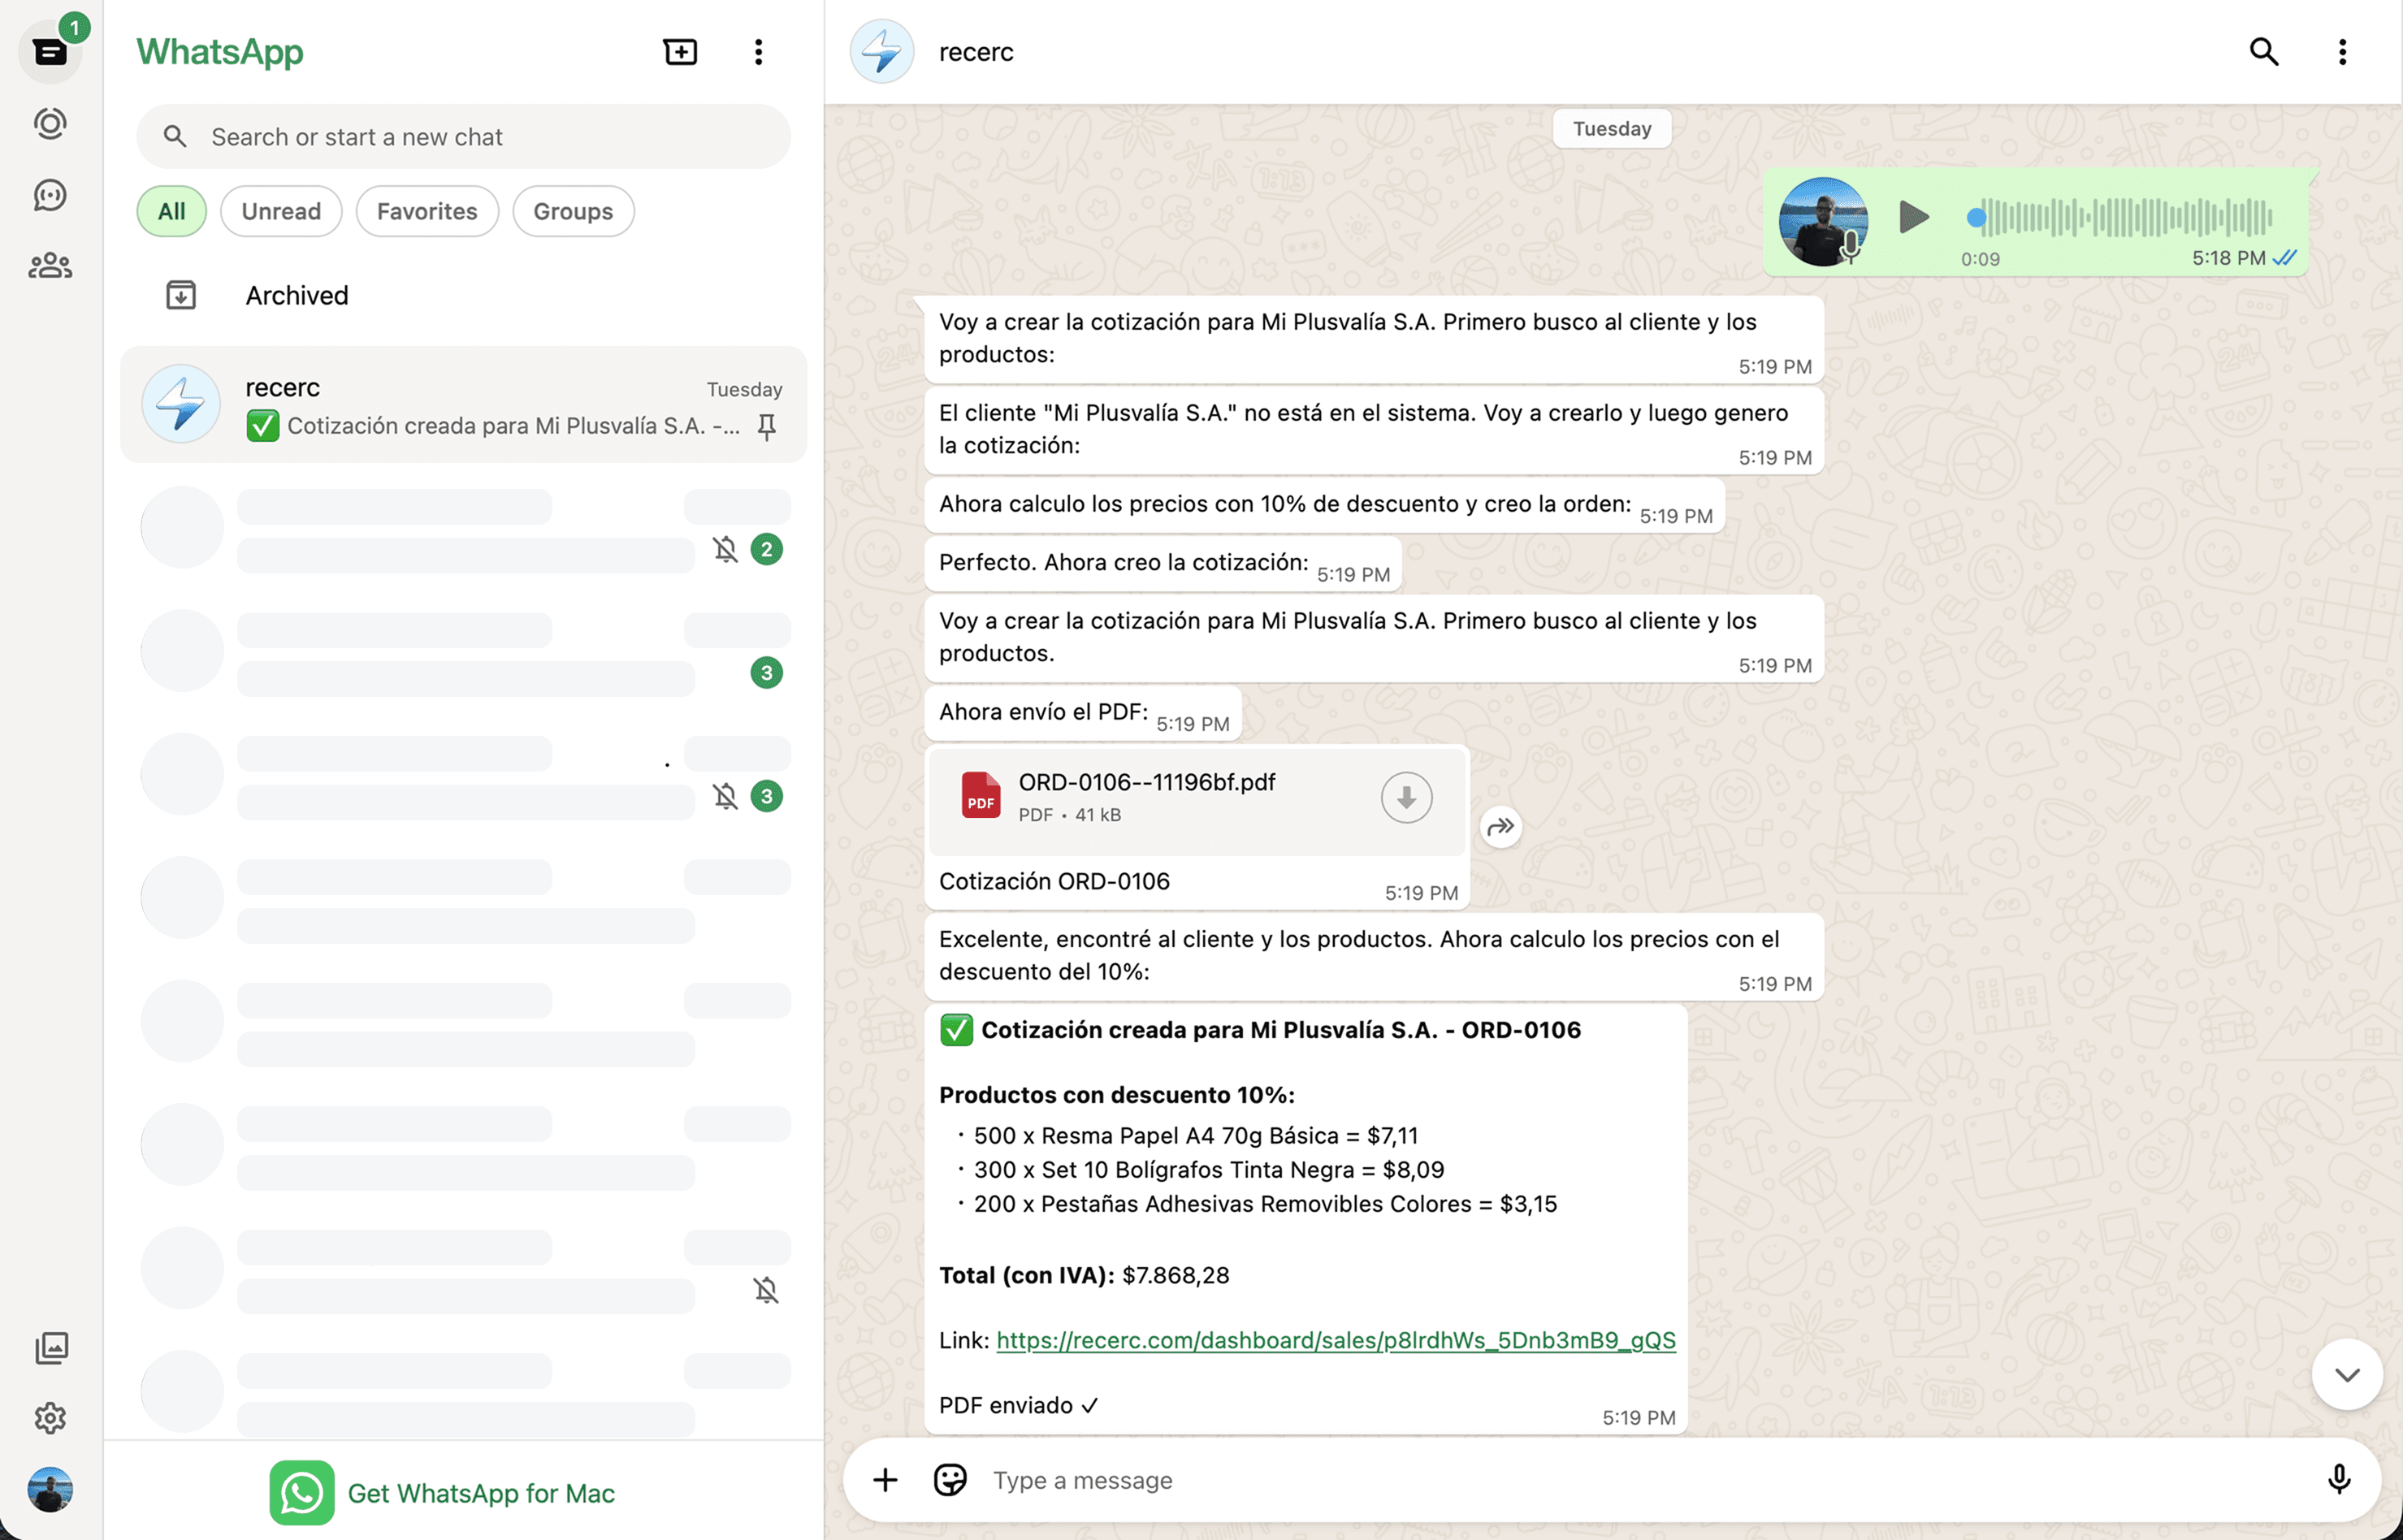The width and height of the screenshot is (2403, 1540).
Task: Search within the recerc conversation
Action: (2264, 51)
